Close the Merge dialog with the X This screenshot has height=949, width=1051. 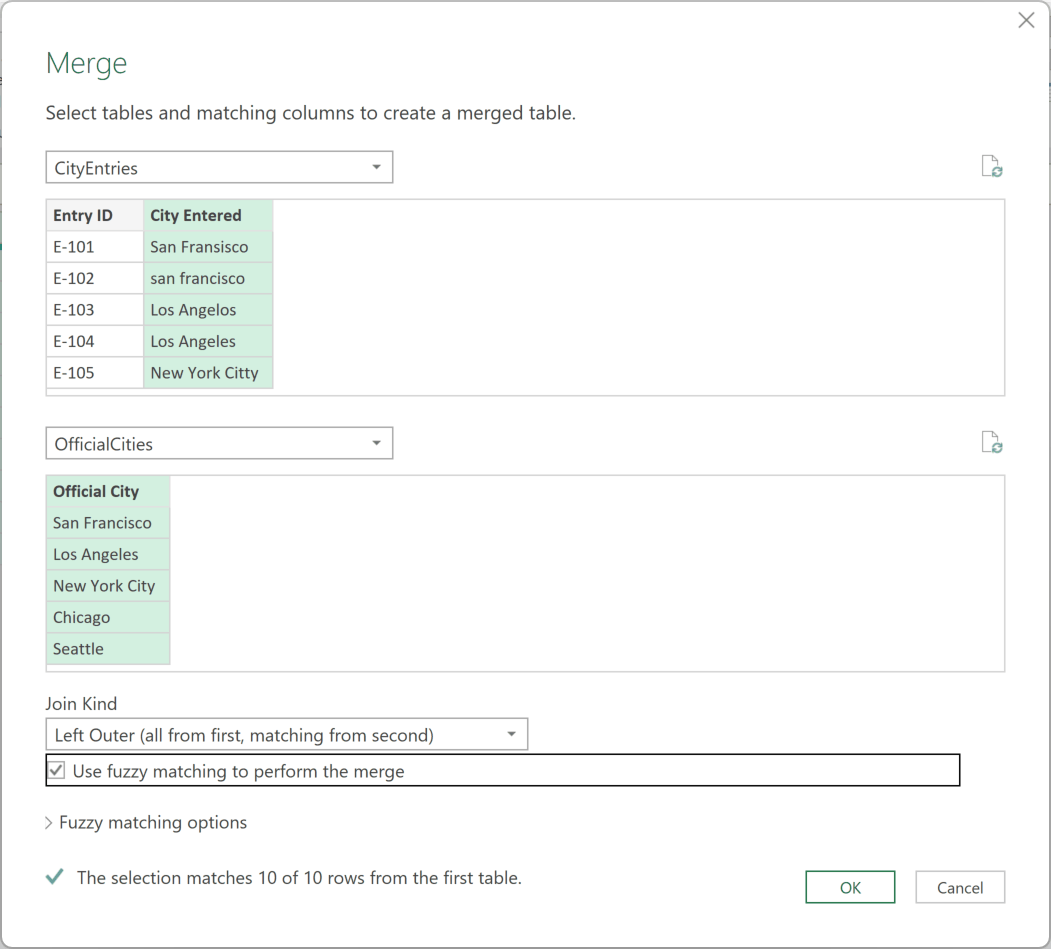(x=1026, y=20)
